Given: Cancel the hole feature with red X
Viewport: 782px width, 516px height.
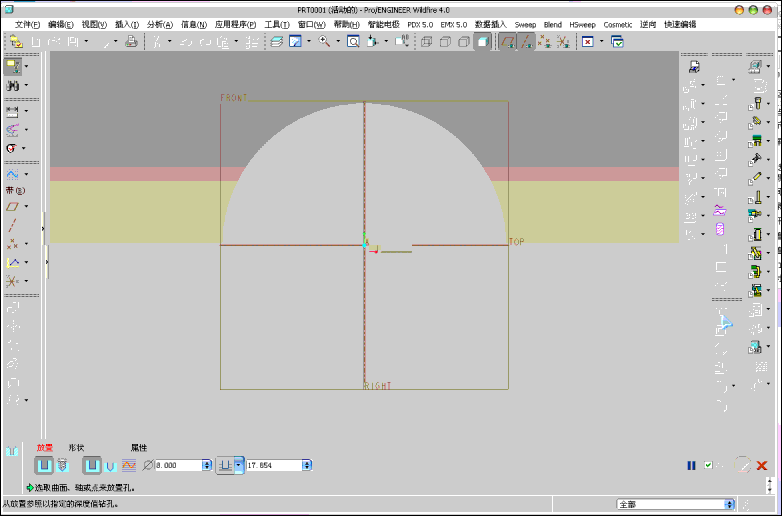Looking at the screenshot, I should pos(762,465).
